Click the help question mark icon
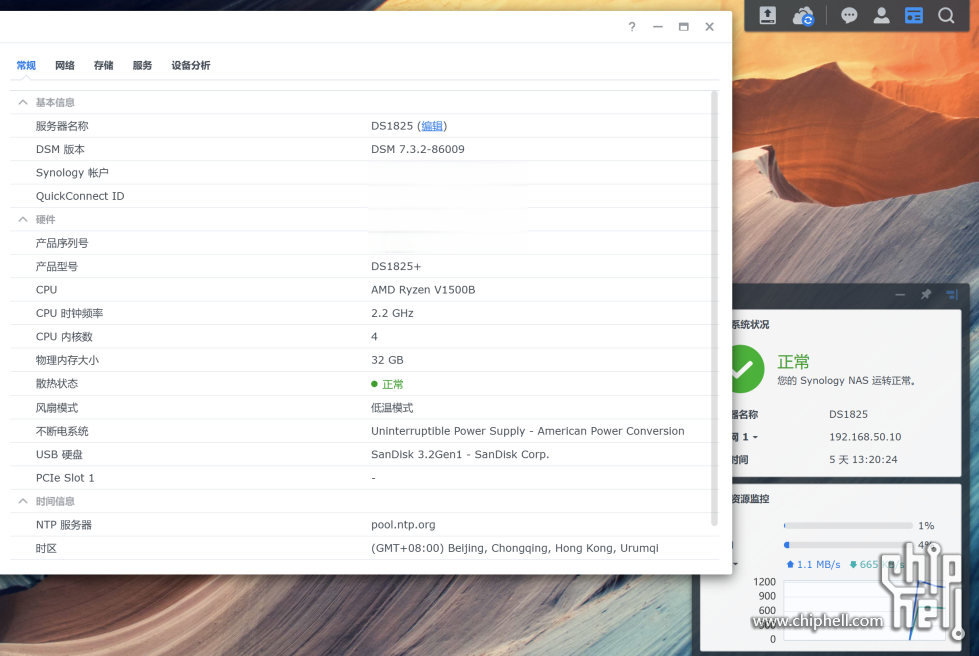 tap(631, 27)
